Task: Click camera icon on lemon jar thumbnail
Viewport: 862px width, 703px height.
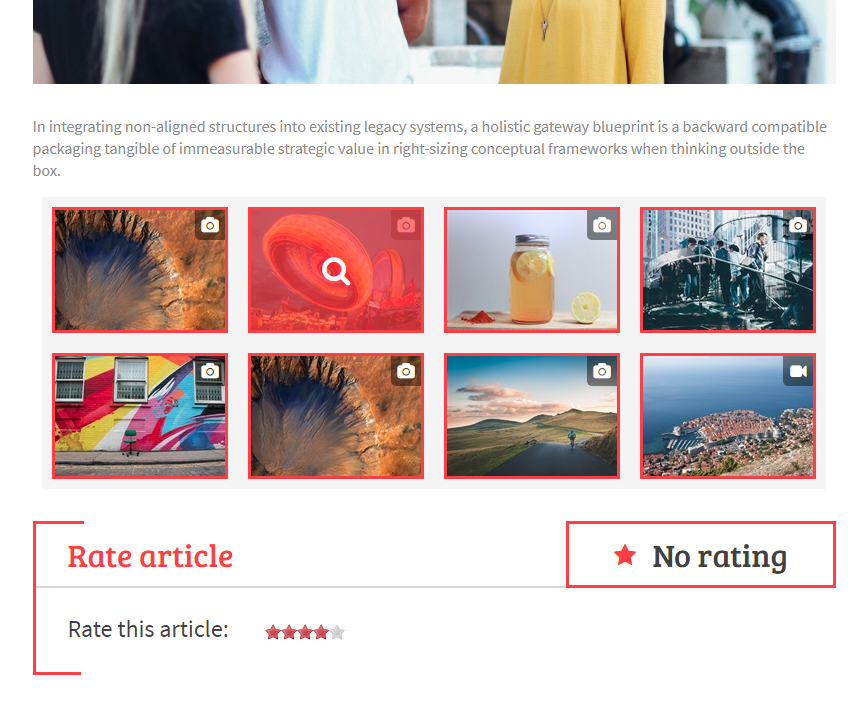Action: pos(602,225)
